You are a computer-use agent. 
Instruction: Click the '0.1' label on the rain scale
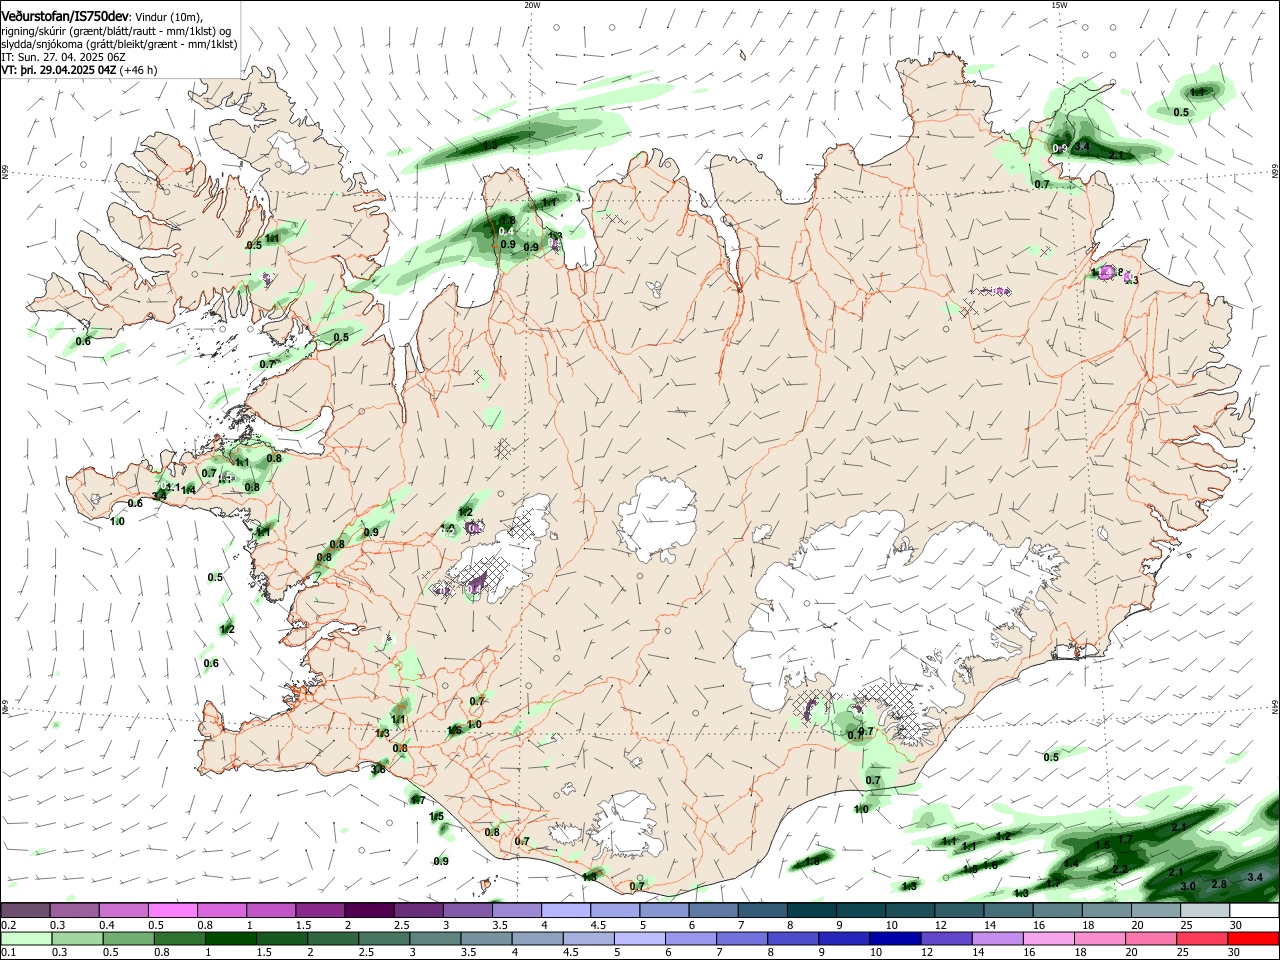(8, 953)
